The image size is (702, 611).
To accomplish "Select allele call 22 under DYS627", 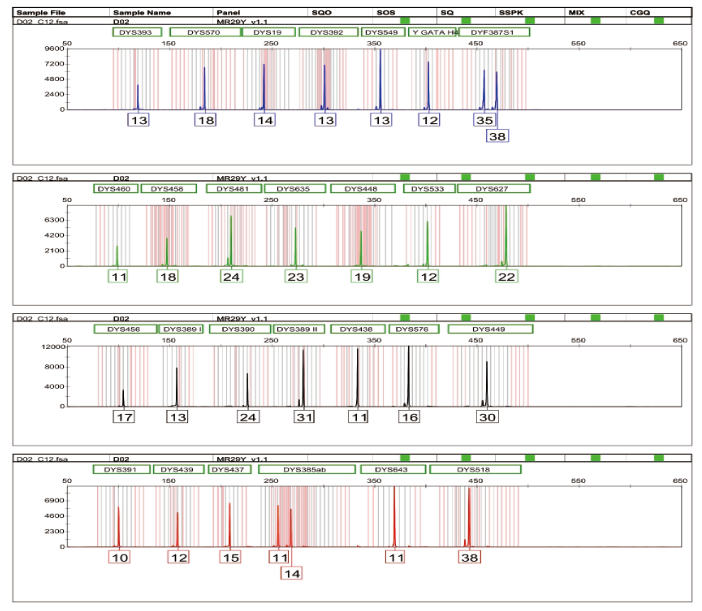I will coord(507,276).
